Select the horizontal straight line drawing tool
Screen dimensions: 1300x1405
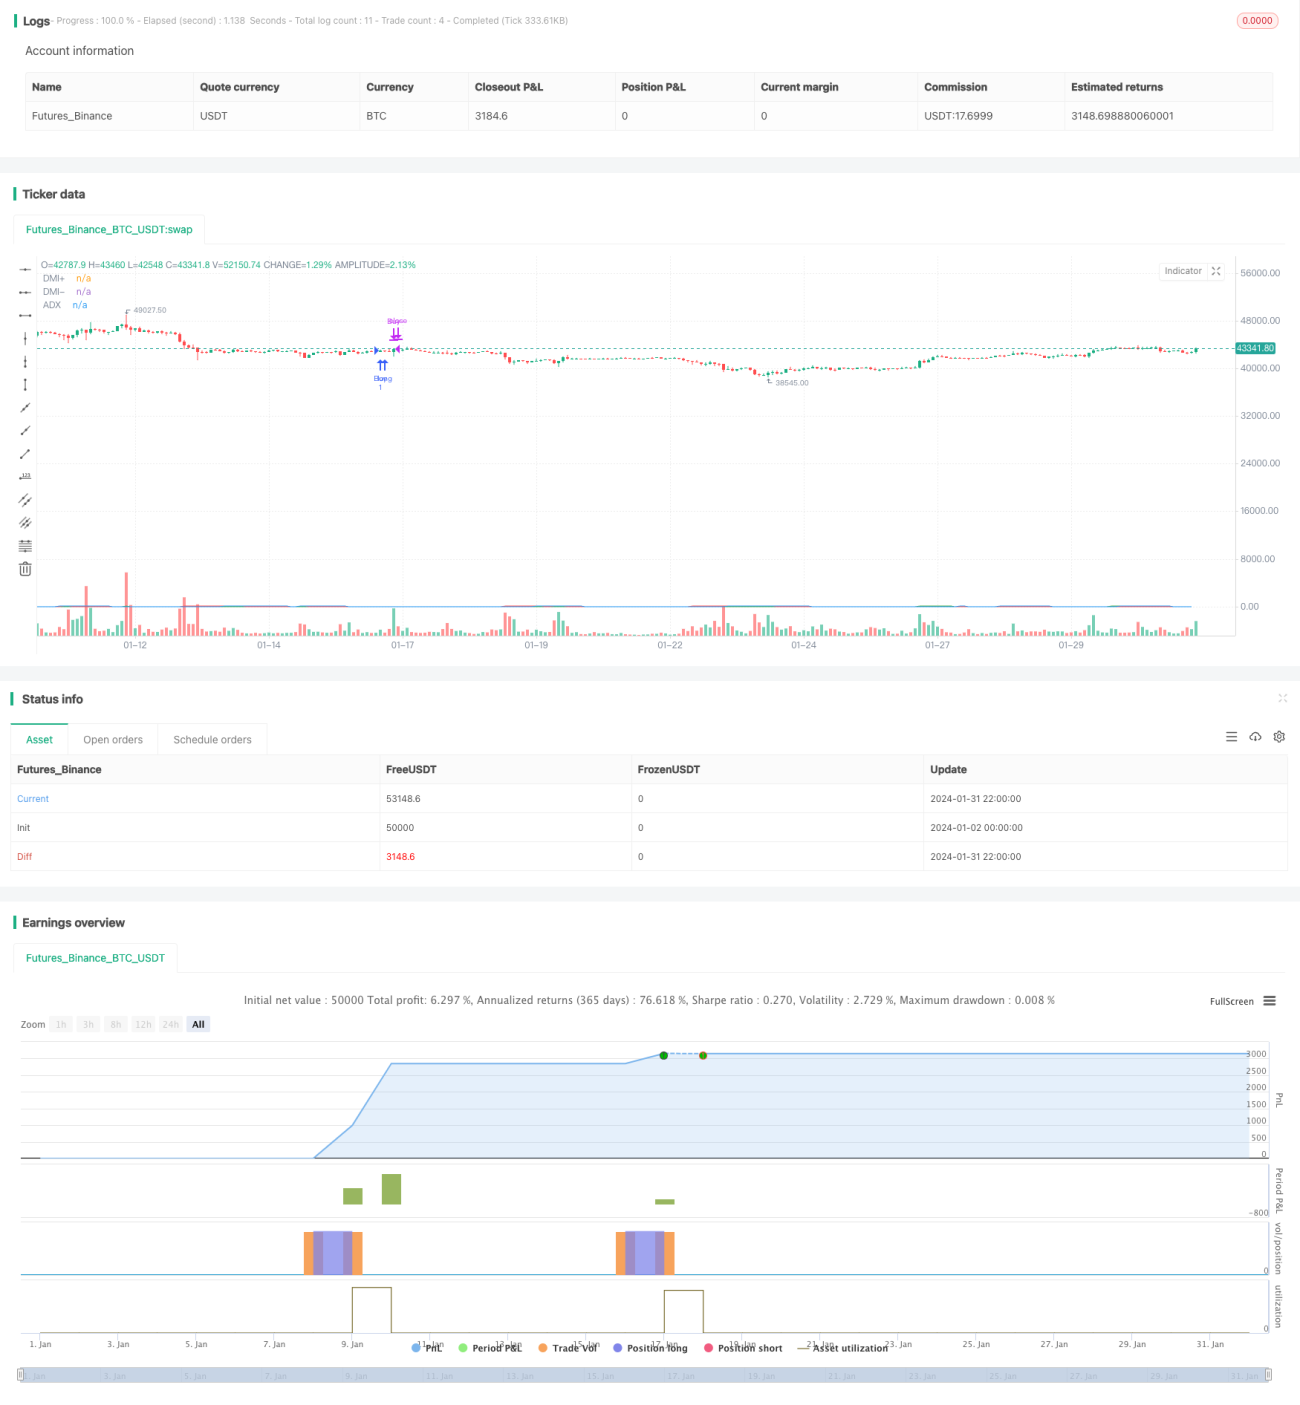[25, 269]
